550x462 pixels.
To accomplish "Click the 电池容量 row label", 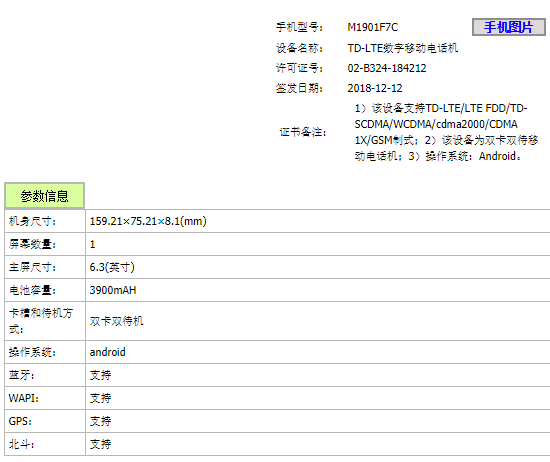I will click(x=32, y=290).
